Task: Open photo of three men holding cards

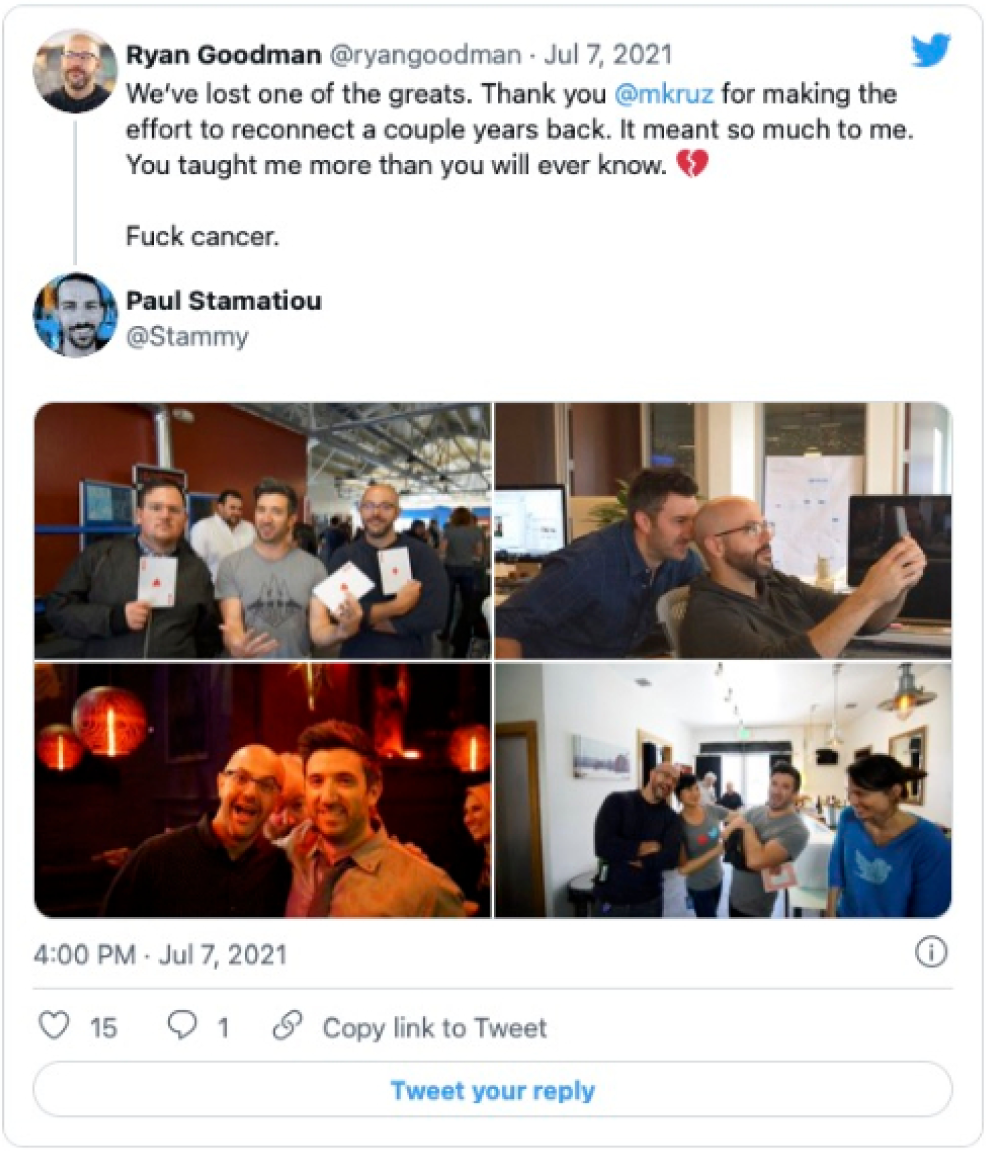Action: pyautogui.click(x=262, y=530)
